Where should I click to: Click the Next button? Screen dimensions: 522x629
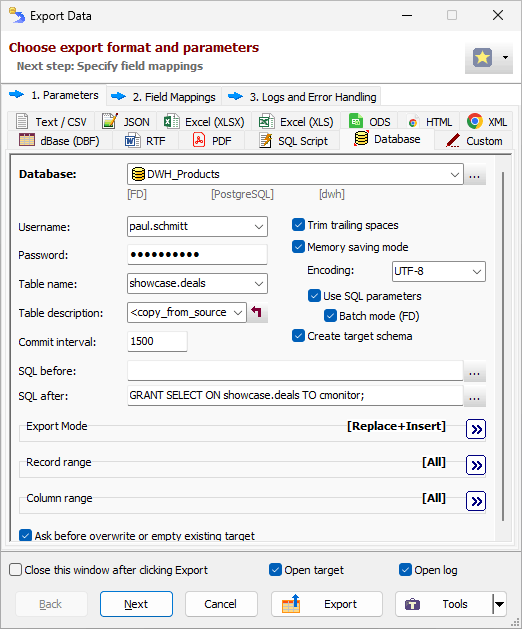click(x=136, y=604)
